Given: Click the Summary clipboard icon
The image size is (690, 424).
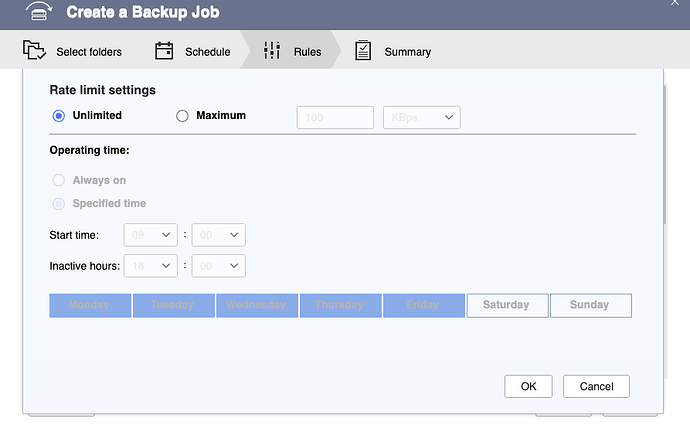Looking at the screenshot, I should 363,51.
